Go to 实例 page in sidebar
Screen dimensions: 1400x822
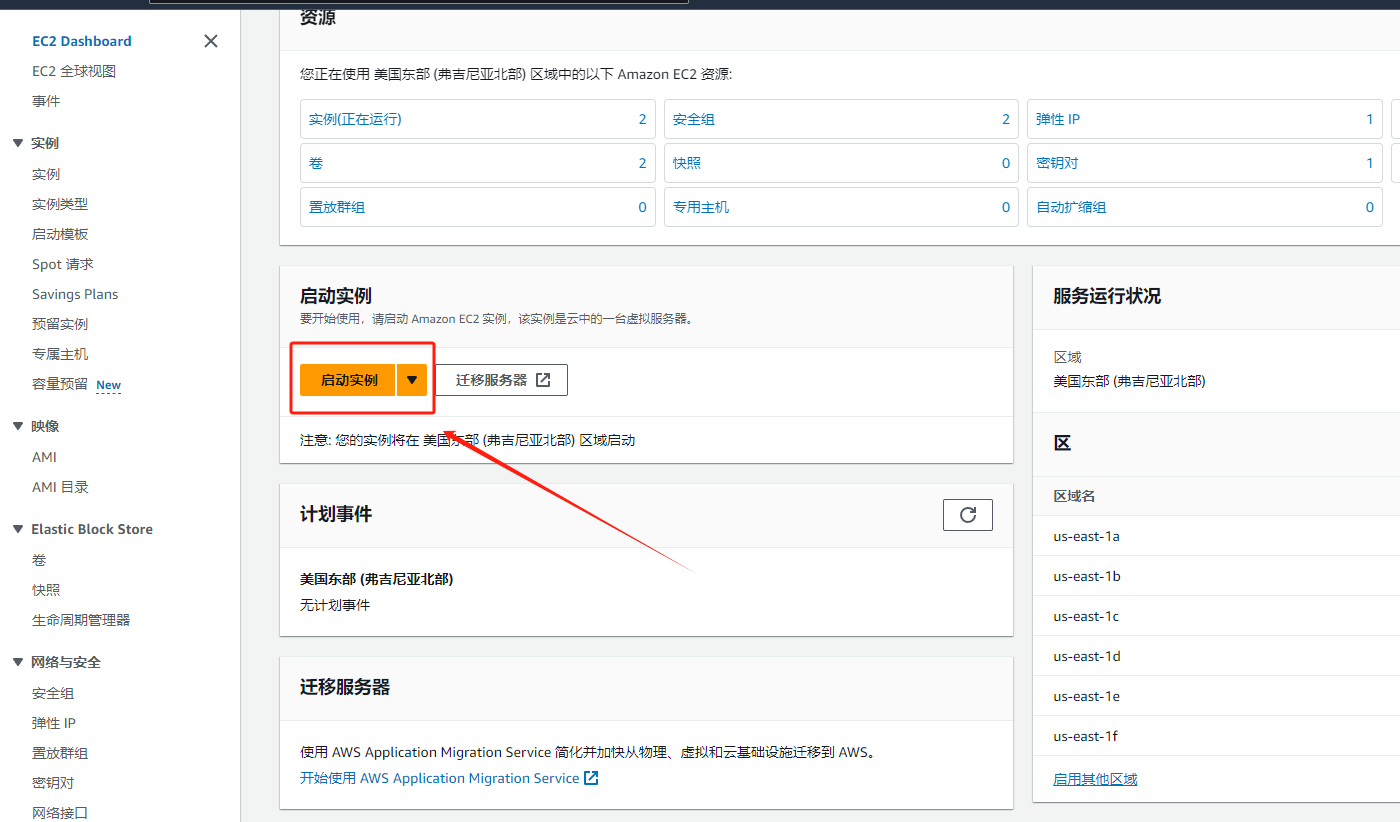pos(46,174)
